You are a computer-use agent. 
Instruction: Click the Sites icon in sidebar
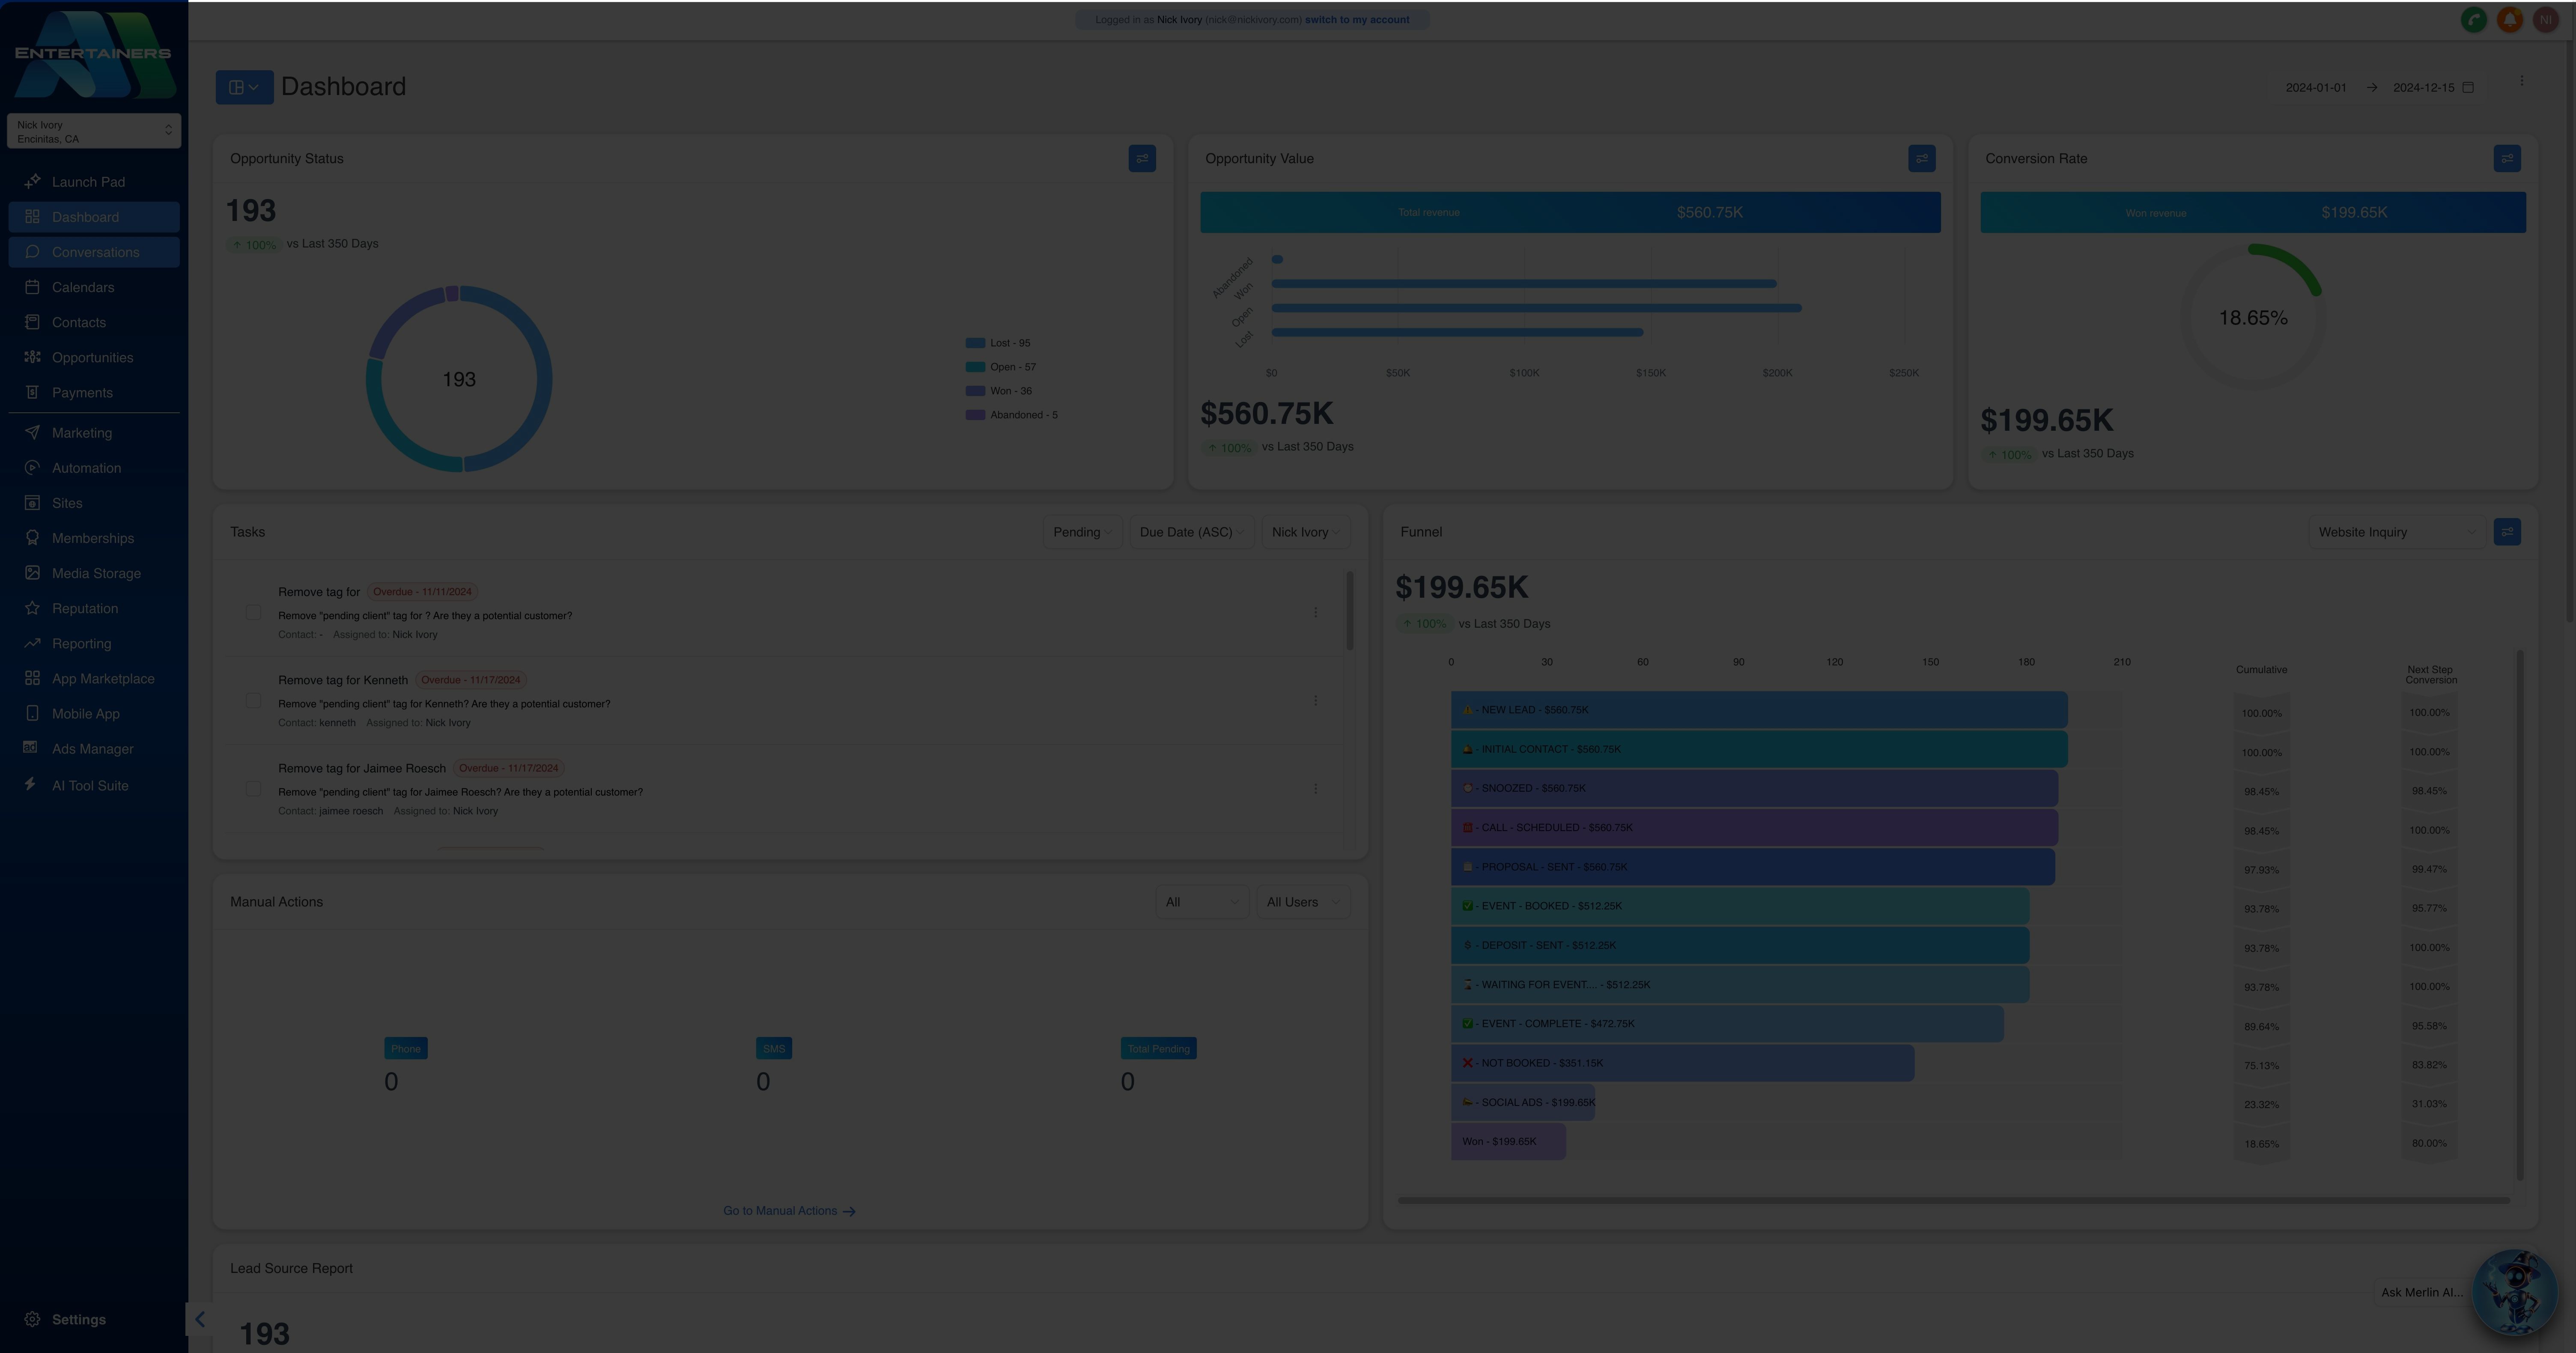[x=32, y=503]
